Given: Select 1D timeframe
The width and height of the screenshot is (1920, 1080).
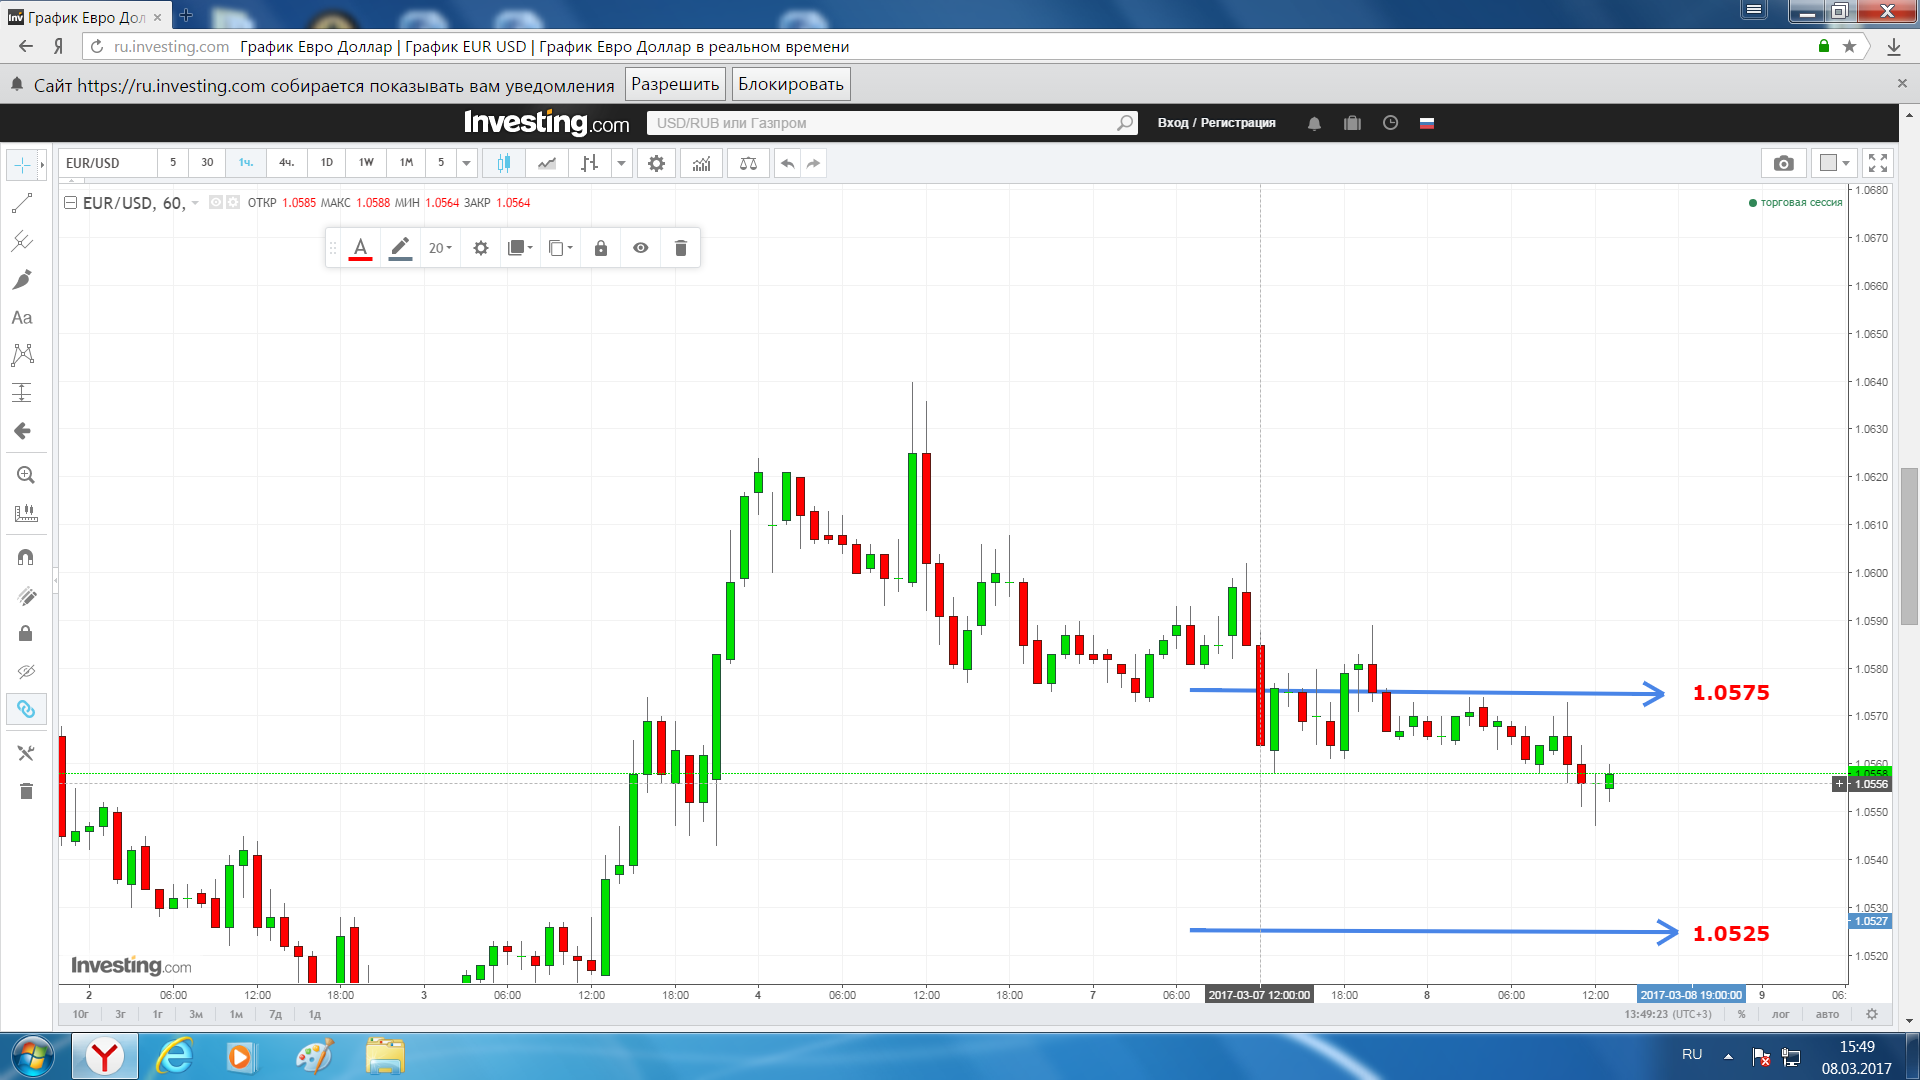Looking at the screenshot, I should tap(327, 162).
